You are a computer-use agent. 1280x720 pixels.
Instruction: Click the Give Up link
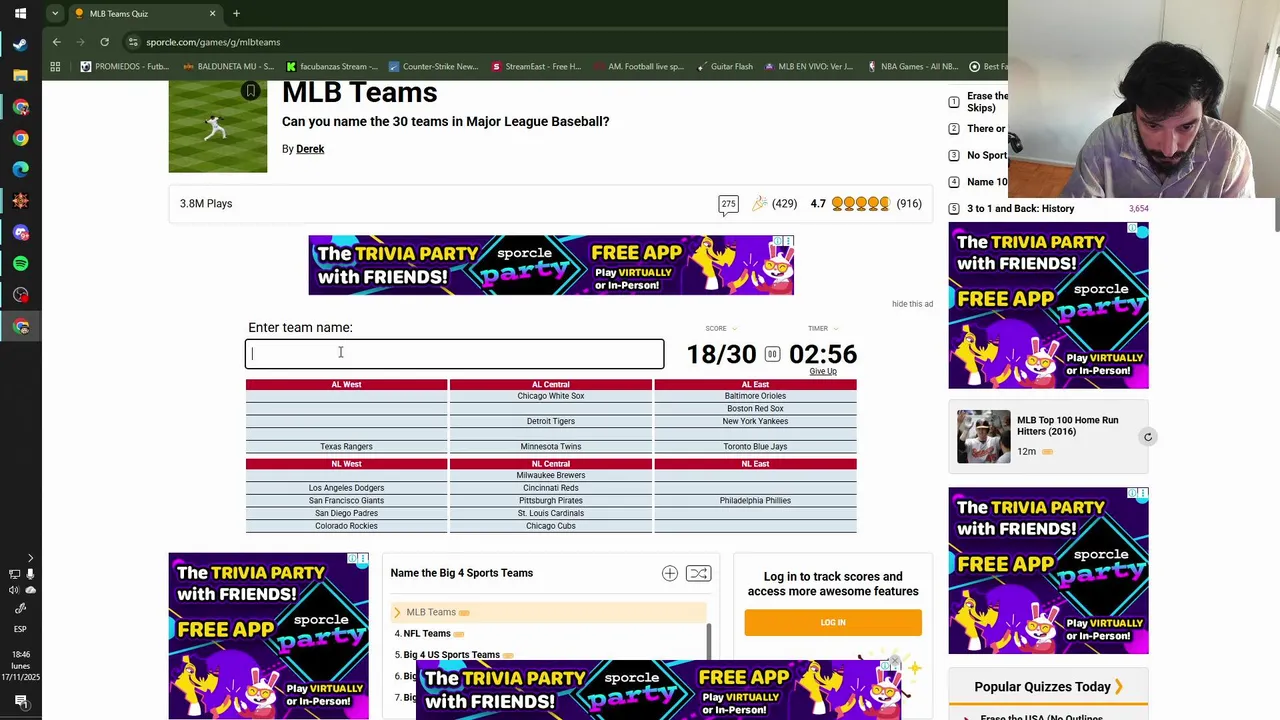pyautogui.click(x=823, y=371)
